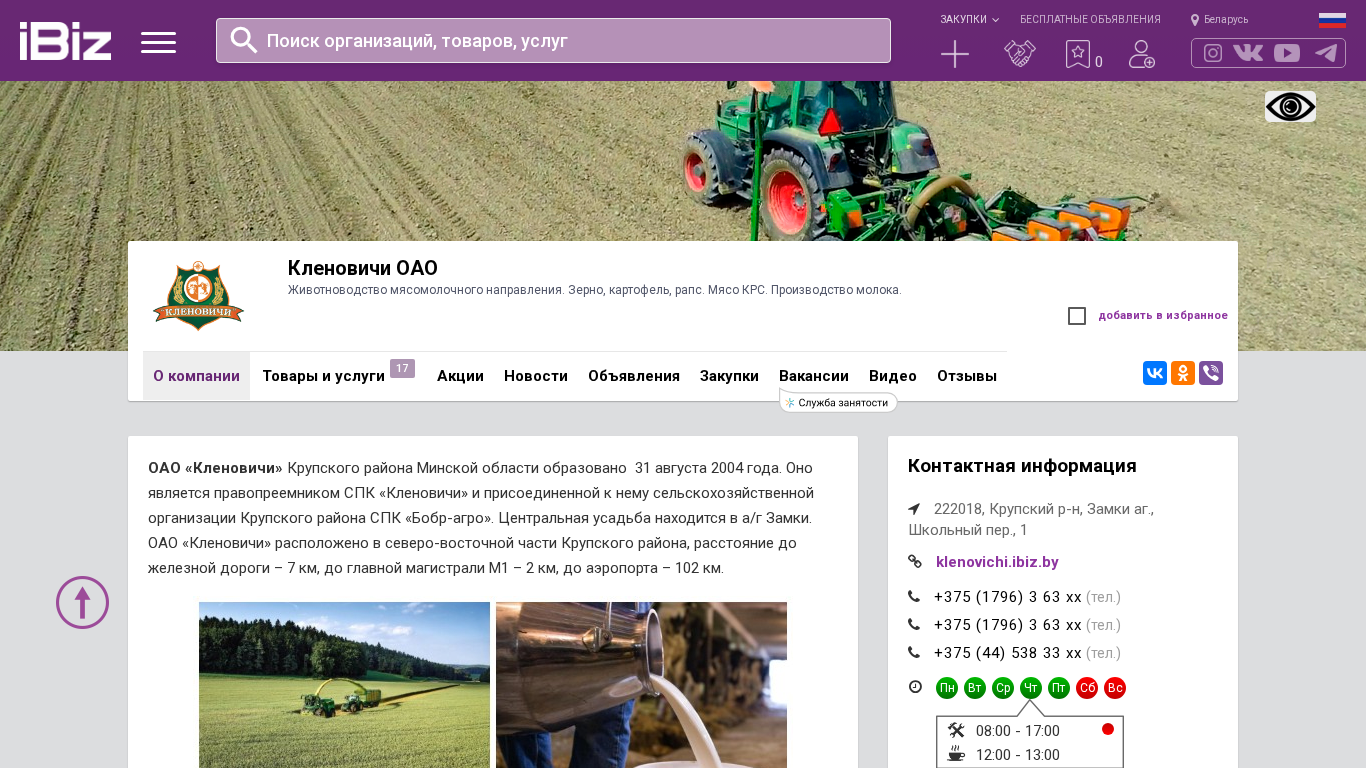Open iBiz Instagram page
Viewport: 1366px width, 768px height.
point(1213,53)
